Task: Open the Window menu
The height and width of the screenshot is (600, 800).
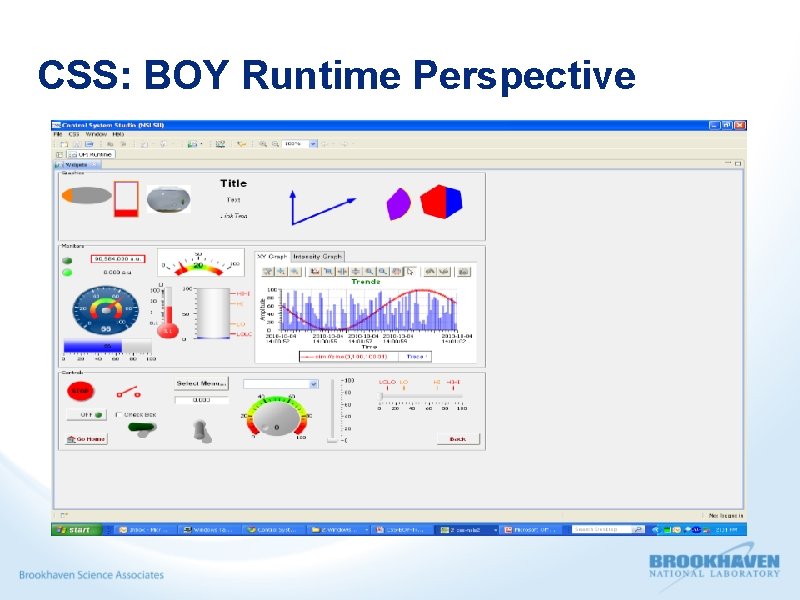Action: click(96, 134)
